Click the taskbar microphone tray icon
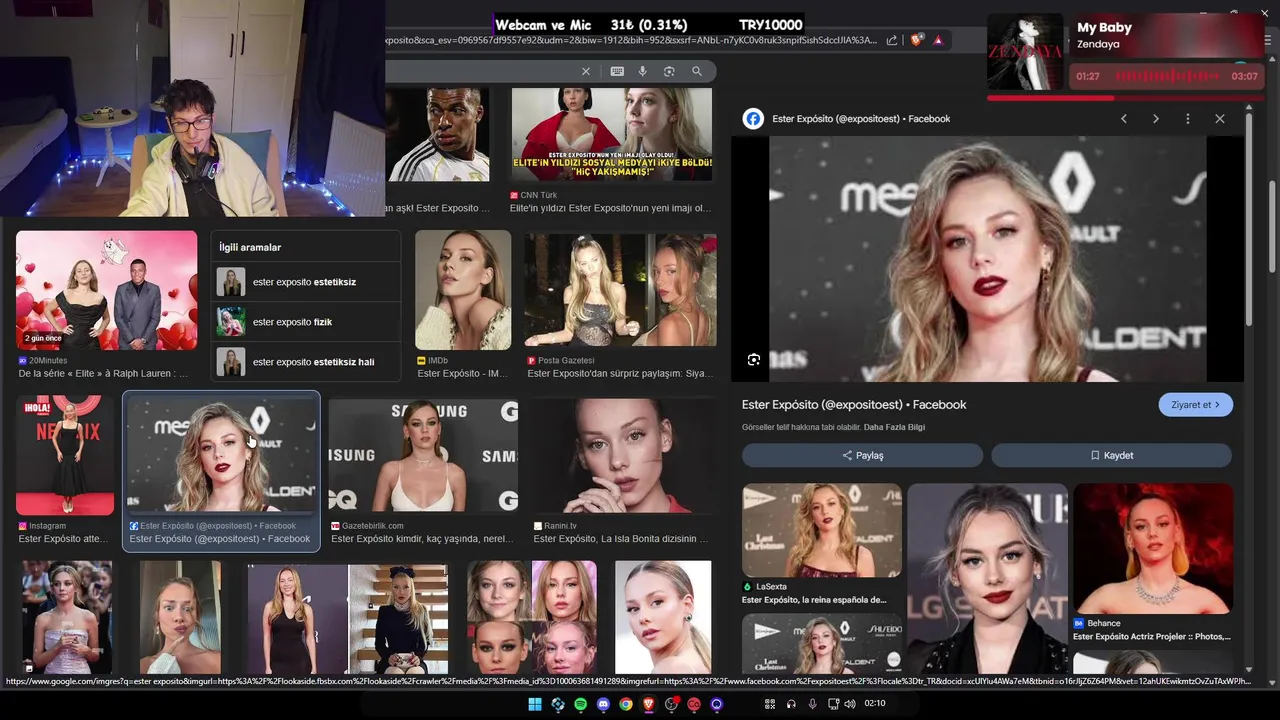The height and width of the screenshot is (720, 1280). click(x=812, y=704)
